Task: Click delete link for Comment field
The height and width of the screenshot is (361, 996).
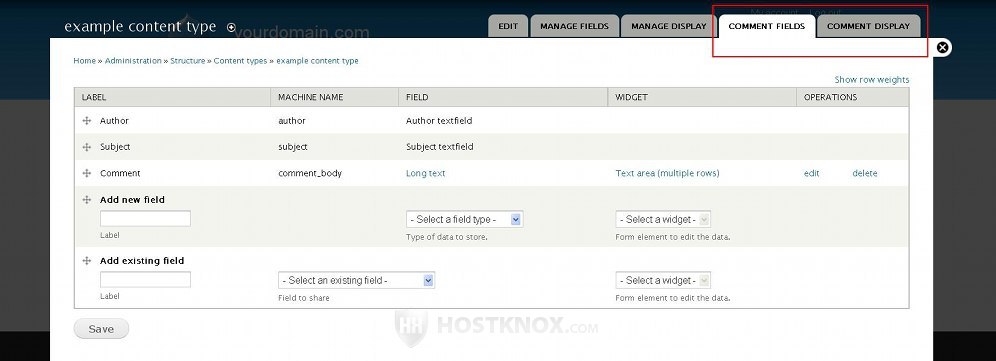Action: (865, 173)
